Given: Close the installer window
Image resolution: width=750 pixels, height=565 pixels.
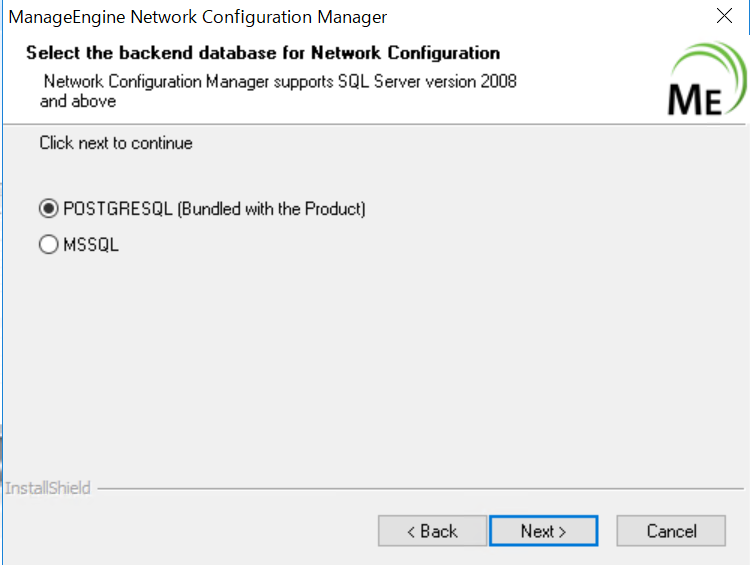Looking at the screenshot, I should tap(725, 16).
